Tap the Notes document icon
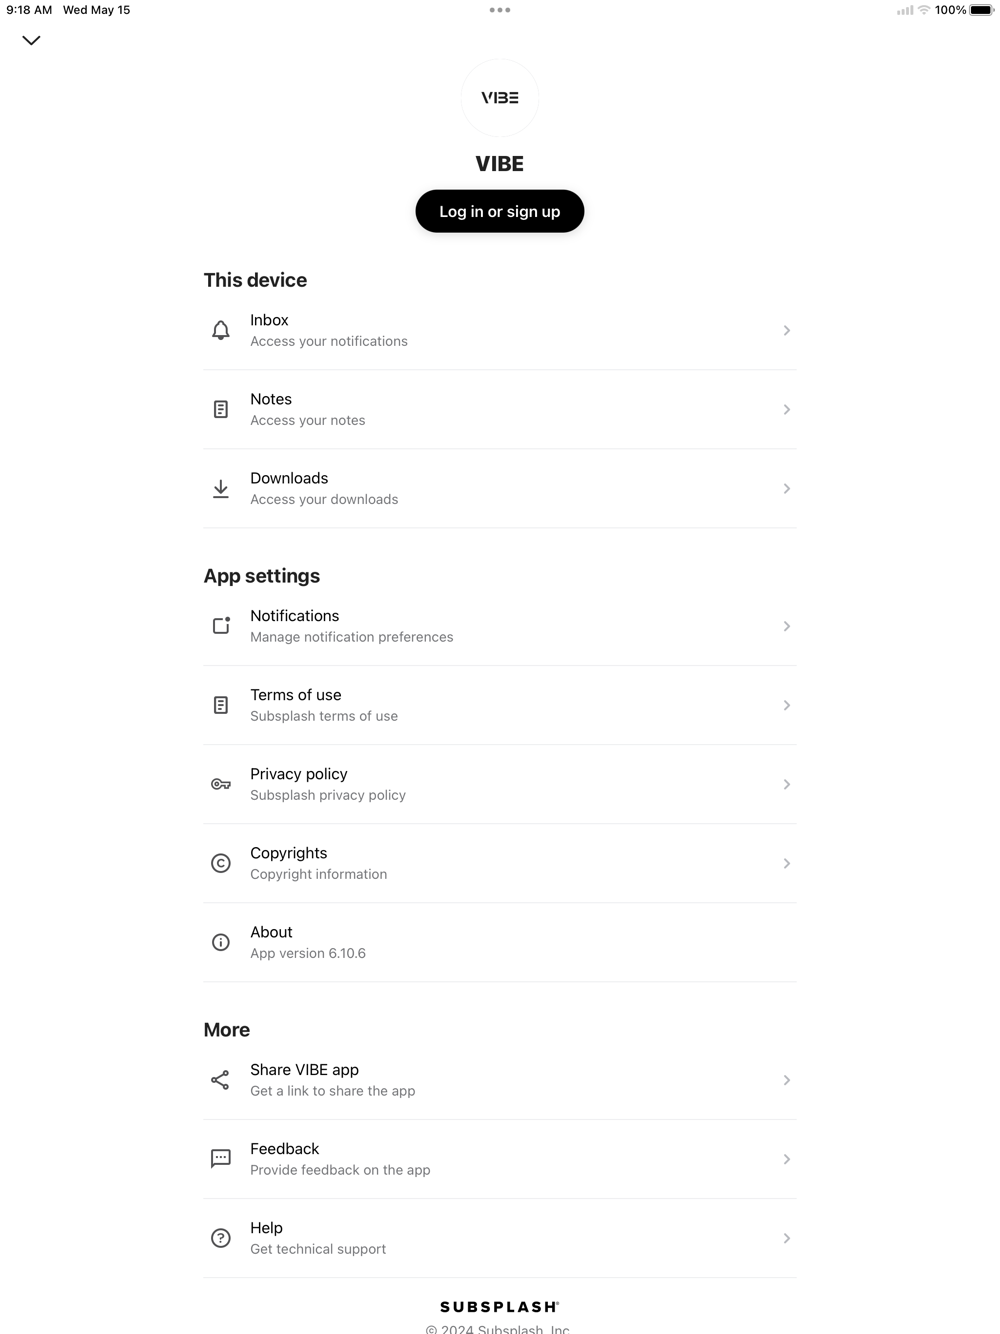Image resolution: width=1000 pixels, height=1334 pixels. pos(221,409)
